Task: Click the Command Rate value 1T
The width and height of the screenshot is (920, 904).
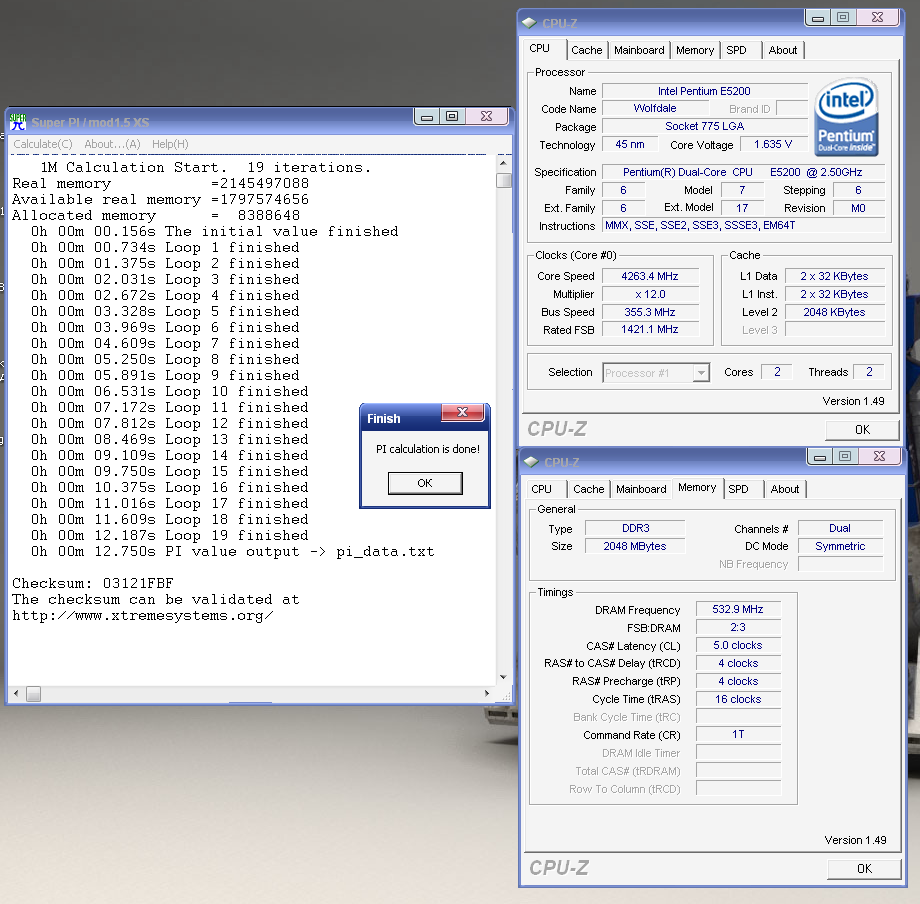Action: (738, 734)
